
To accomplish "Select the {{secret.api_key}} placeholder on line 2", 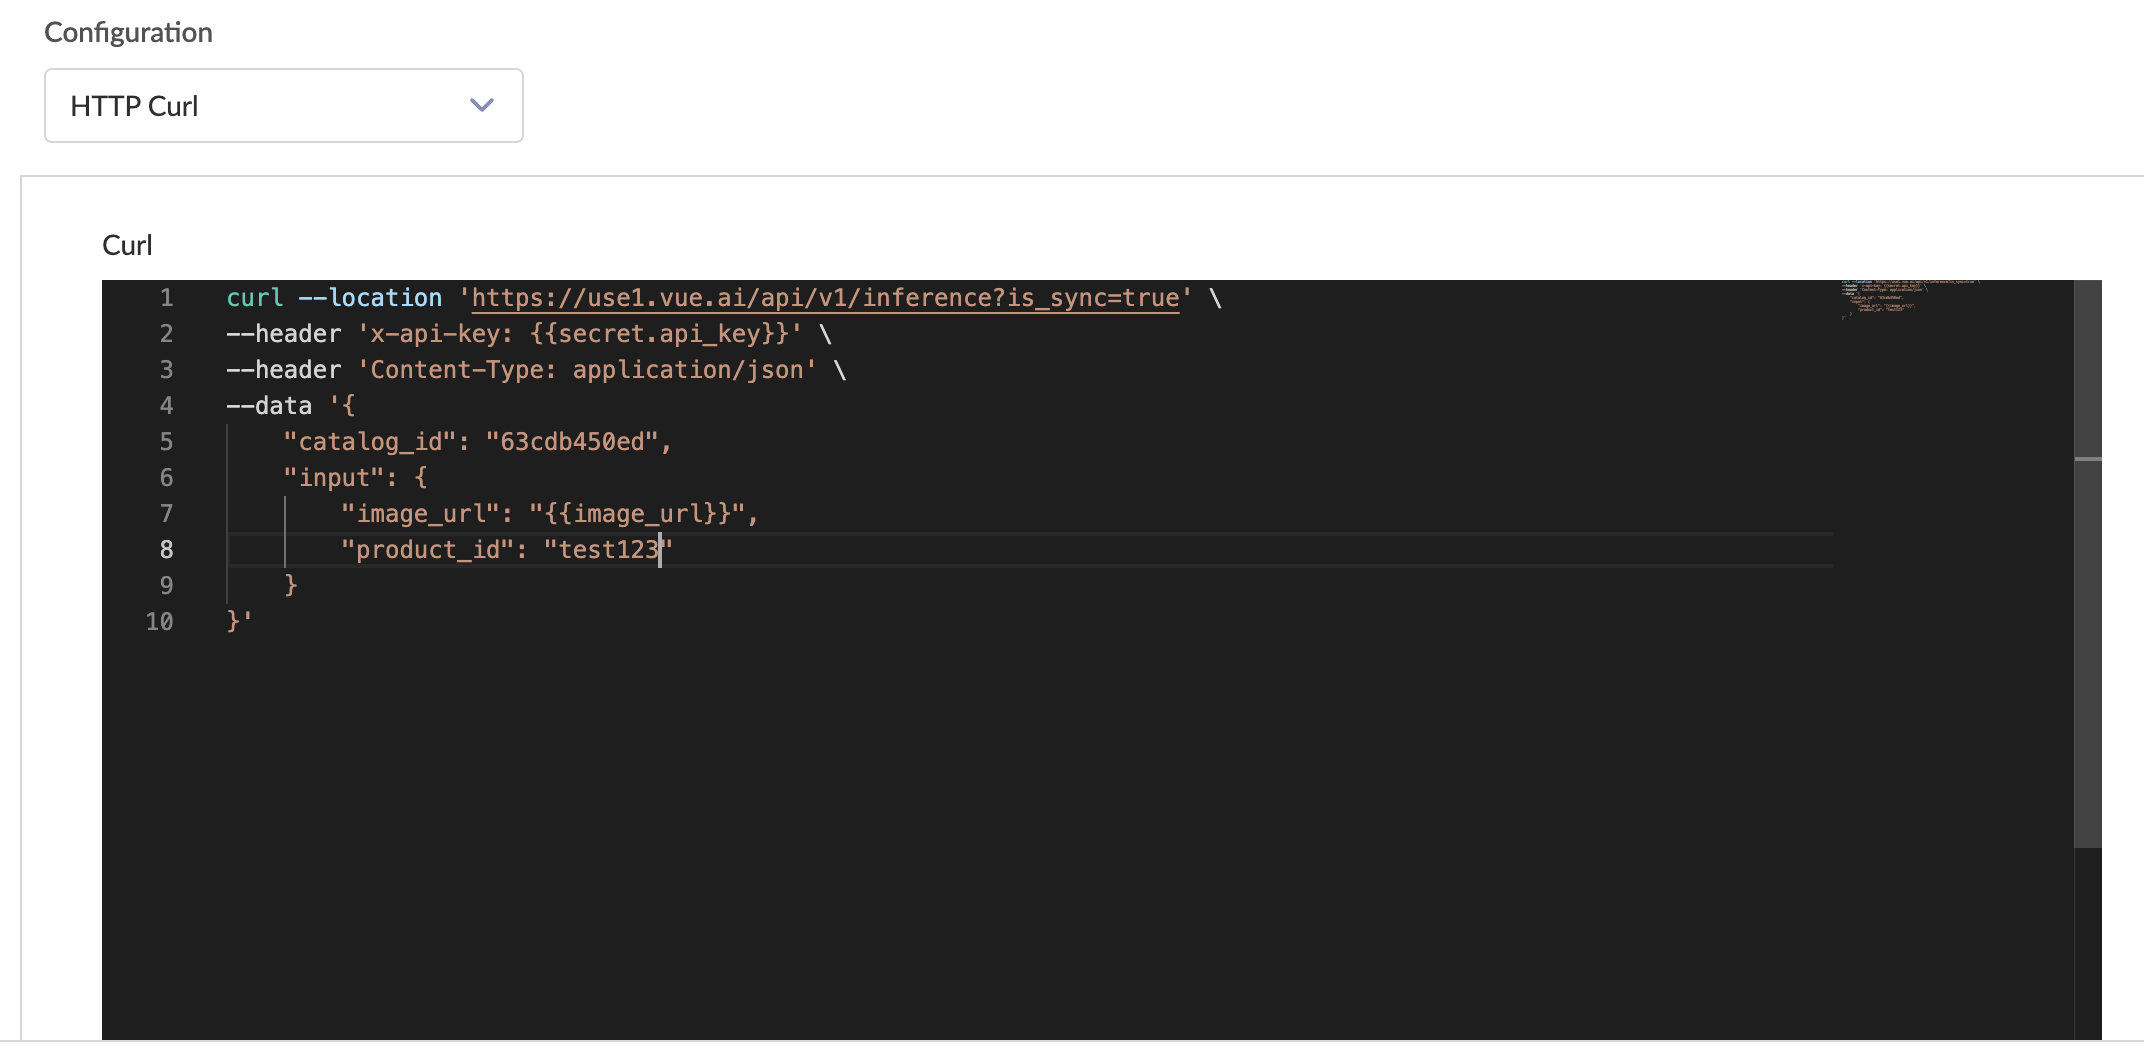I will pos(655,333).
